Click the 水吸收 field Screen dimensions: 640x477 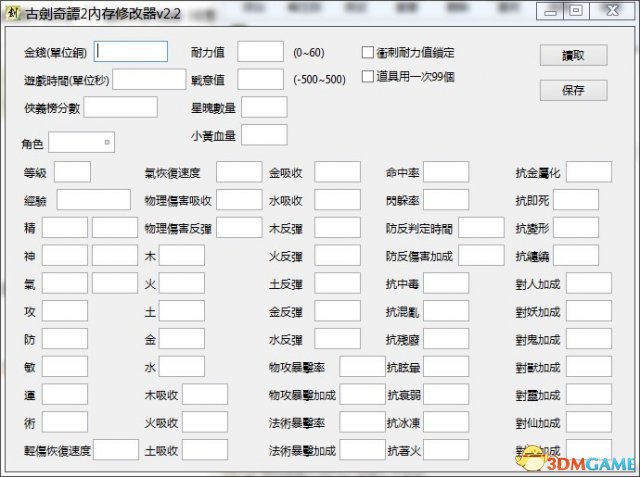click(338, 200)
